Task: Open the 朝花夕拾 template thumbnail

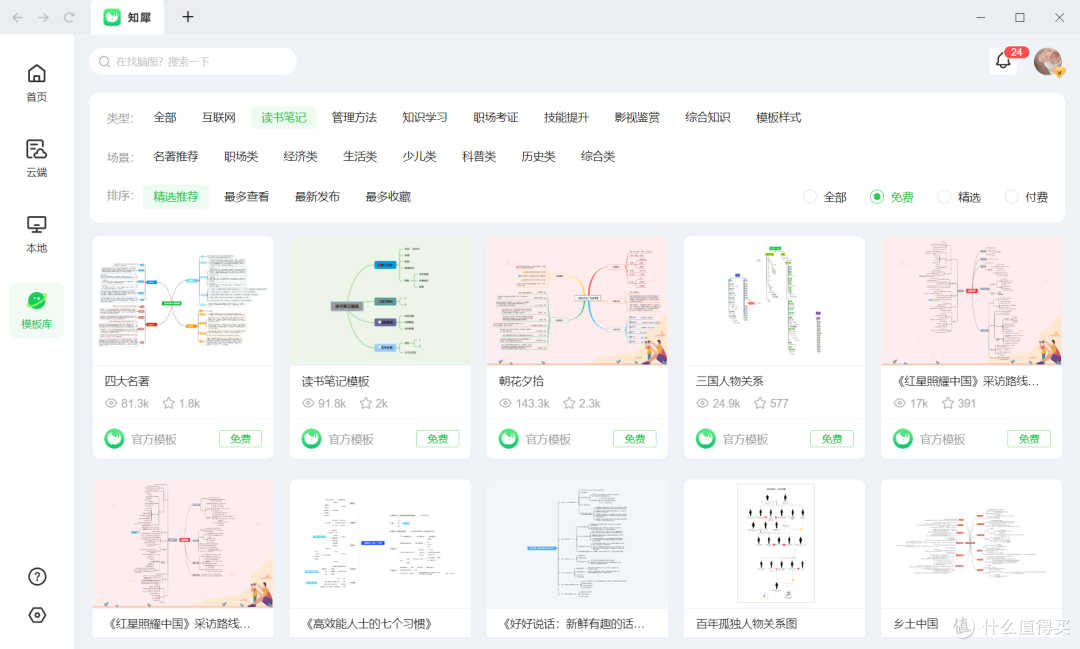Action: pos(577,301)
